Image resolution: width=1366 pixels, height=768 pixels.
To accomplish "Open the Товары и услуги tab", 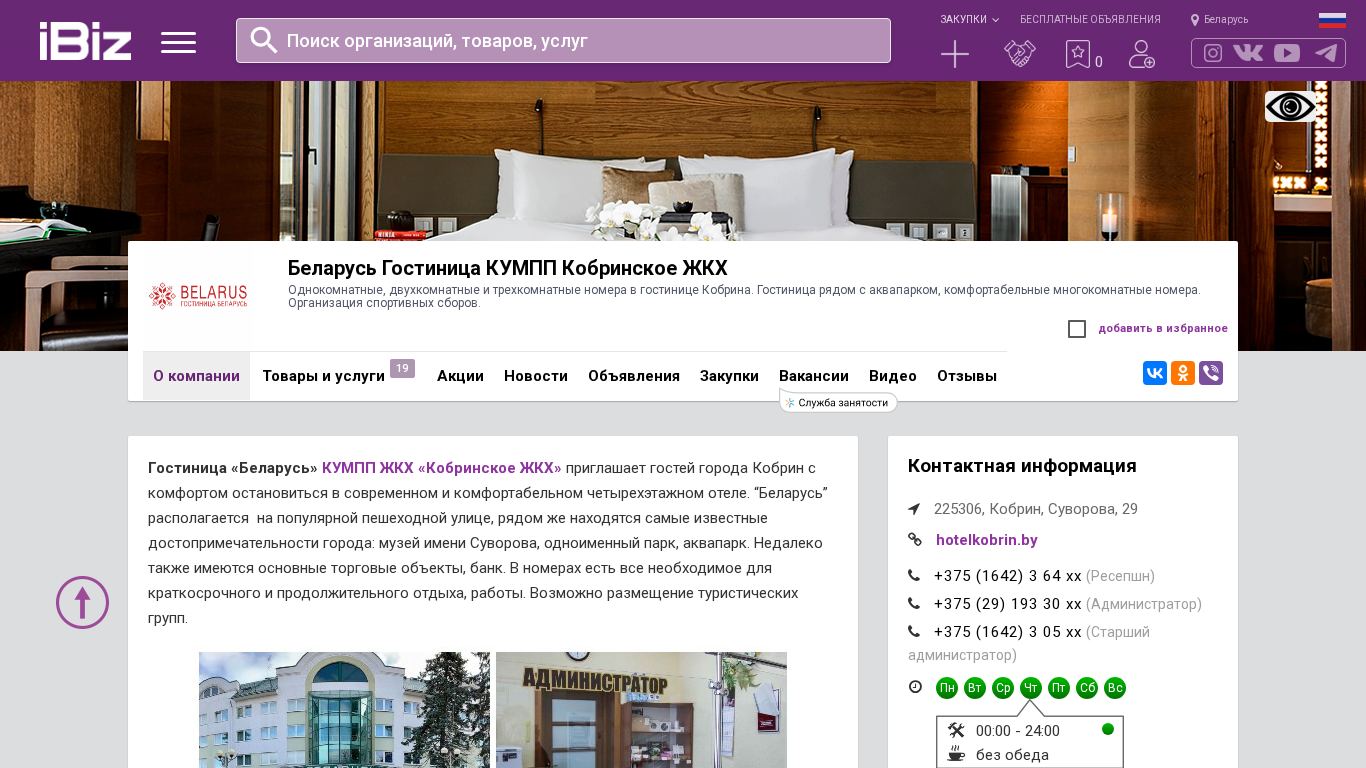I will (323, 376).
